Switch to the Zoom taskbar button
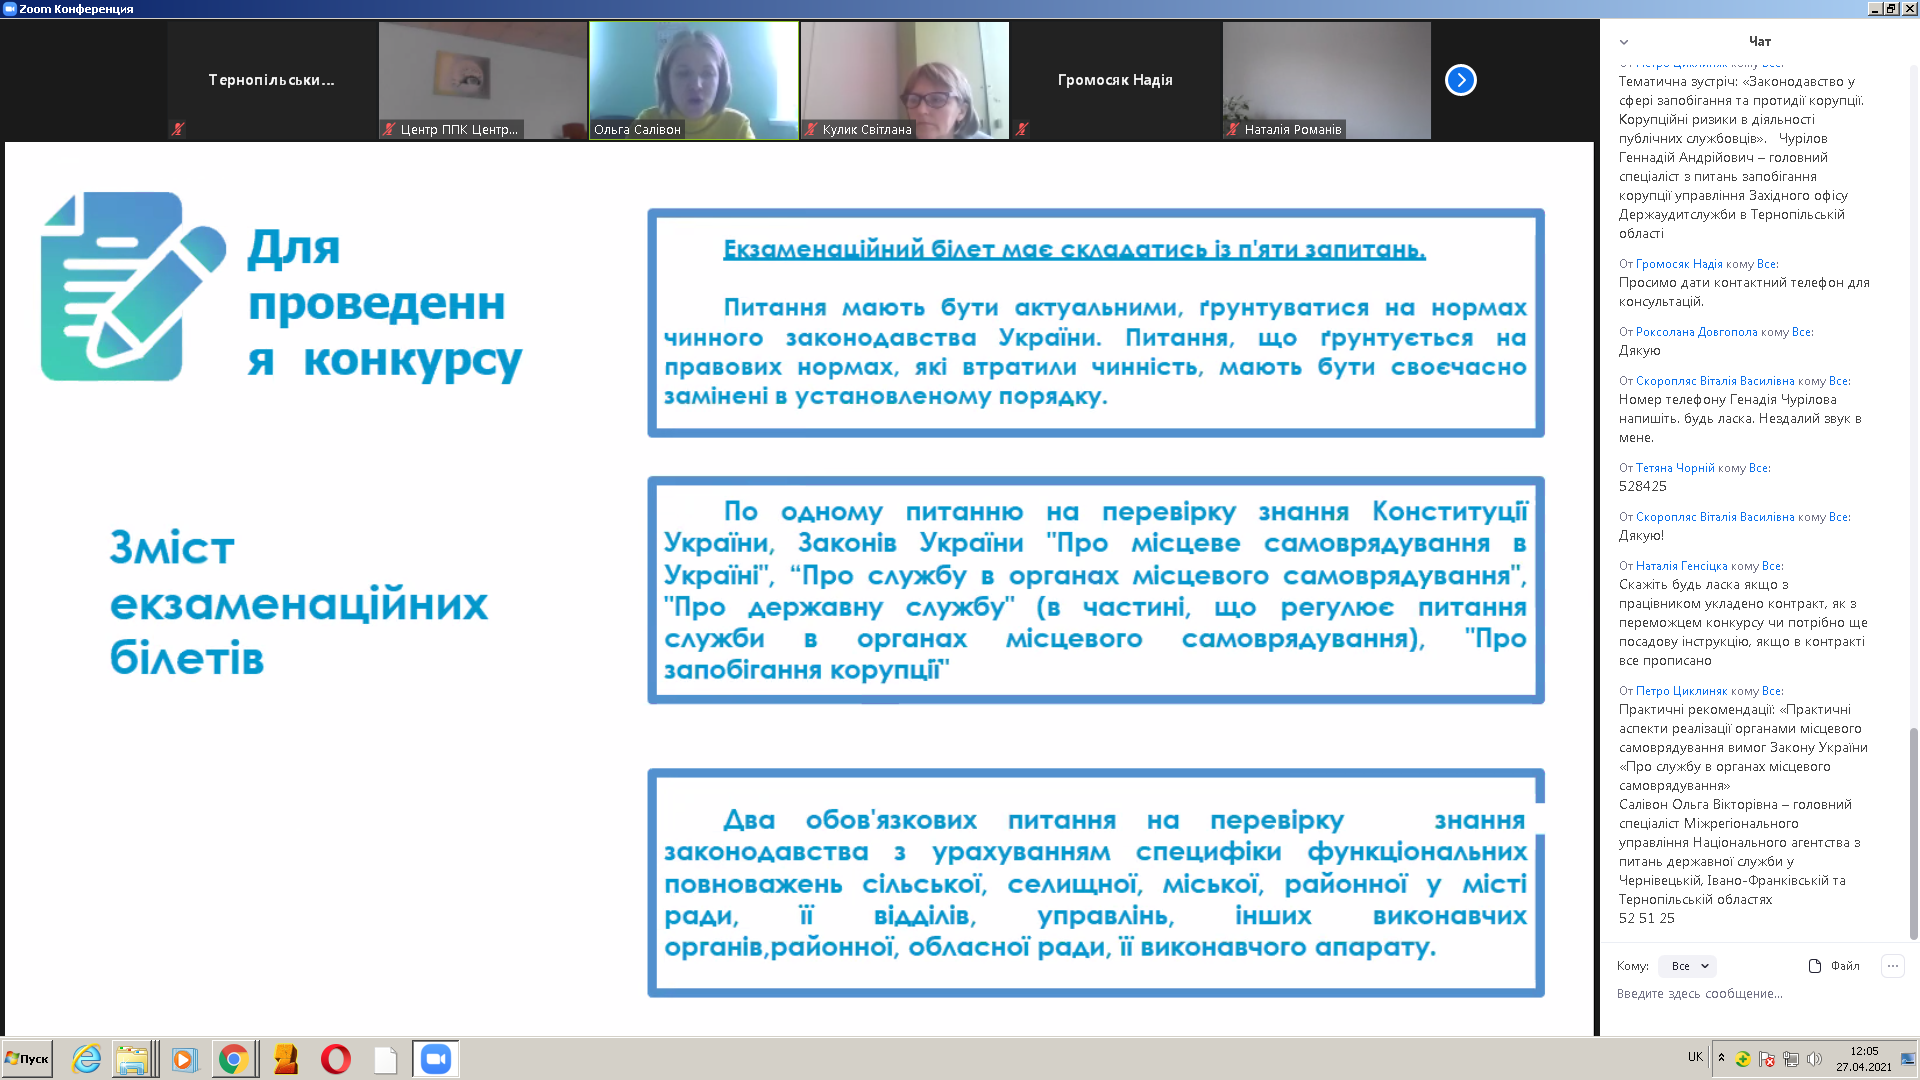1920x1080 pixels. (436, 1059)
